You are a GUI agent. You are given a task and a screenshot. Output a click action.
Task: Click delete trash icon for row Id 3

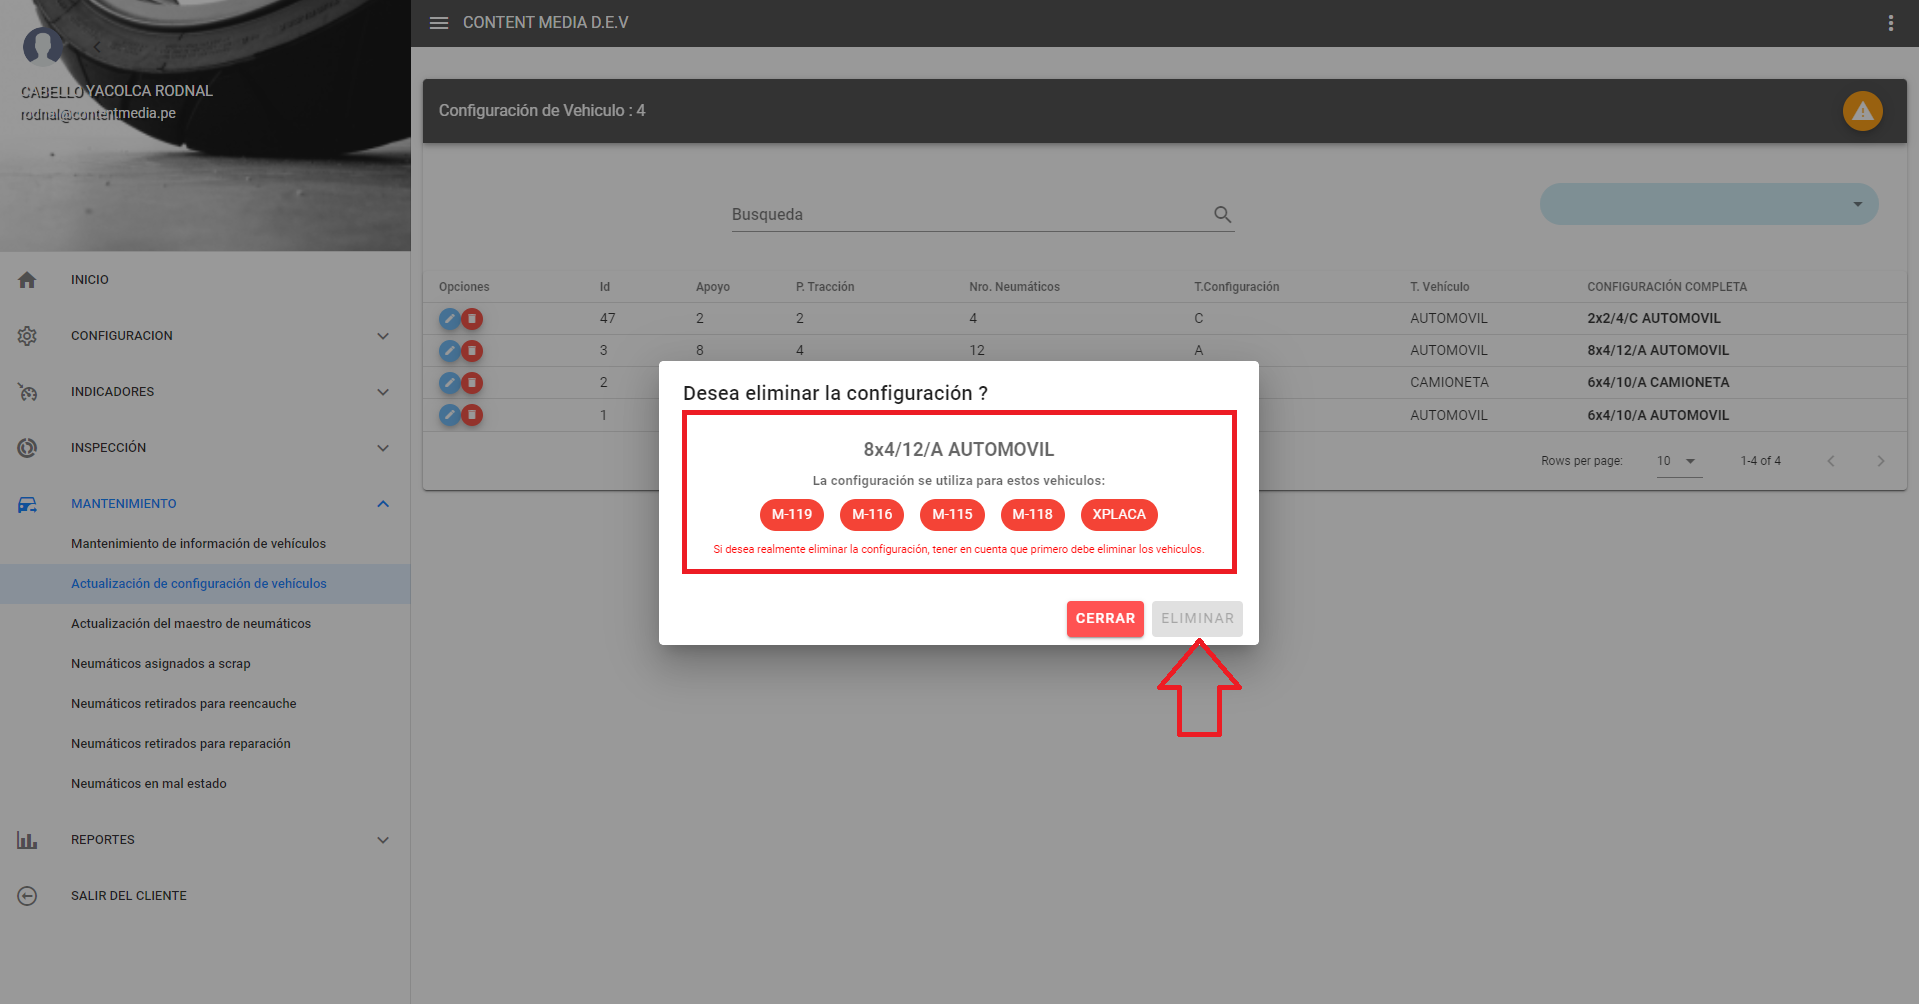point(472,351)
